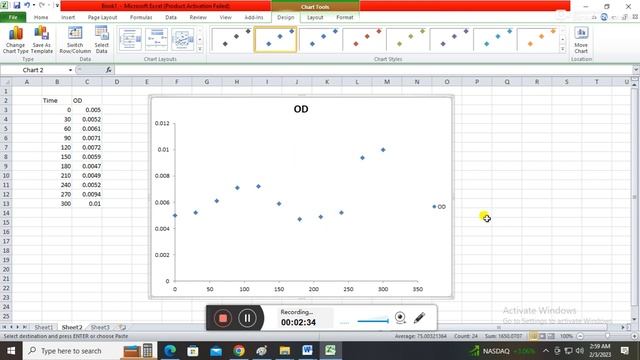Switch to Home ribbon tab
This screenshot has width=640, height=360.
pyautogui.click(x=41, y=18)
